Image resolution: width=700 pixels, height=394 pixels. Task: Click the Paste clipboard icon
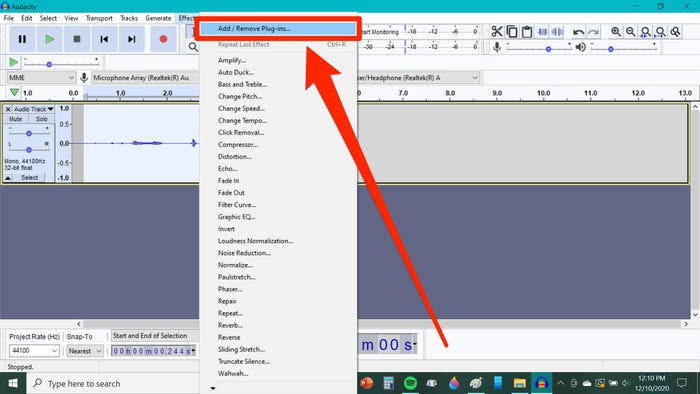[527, 32]
